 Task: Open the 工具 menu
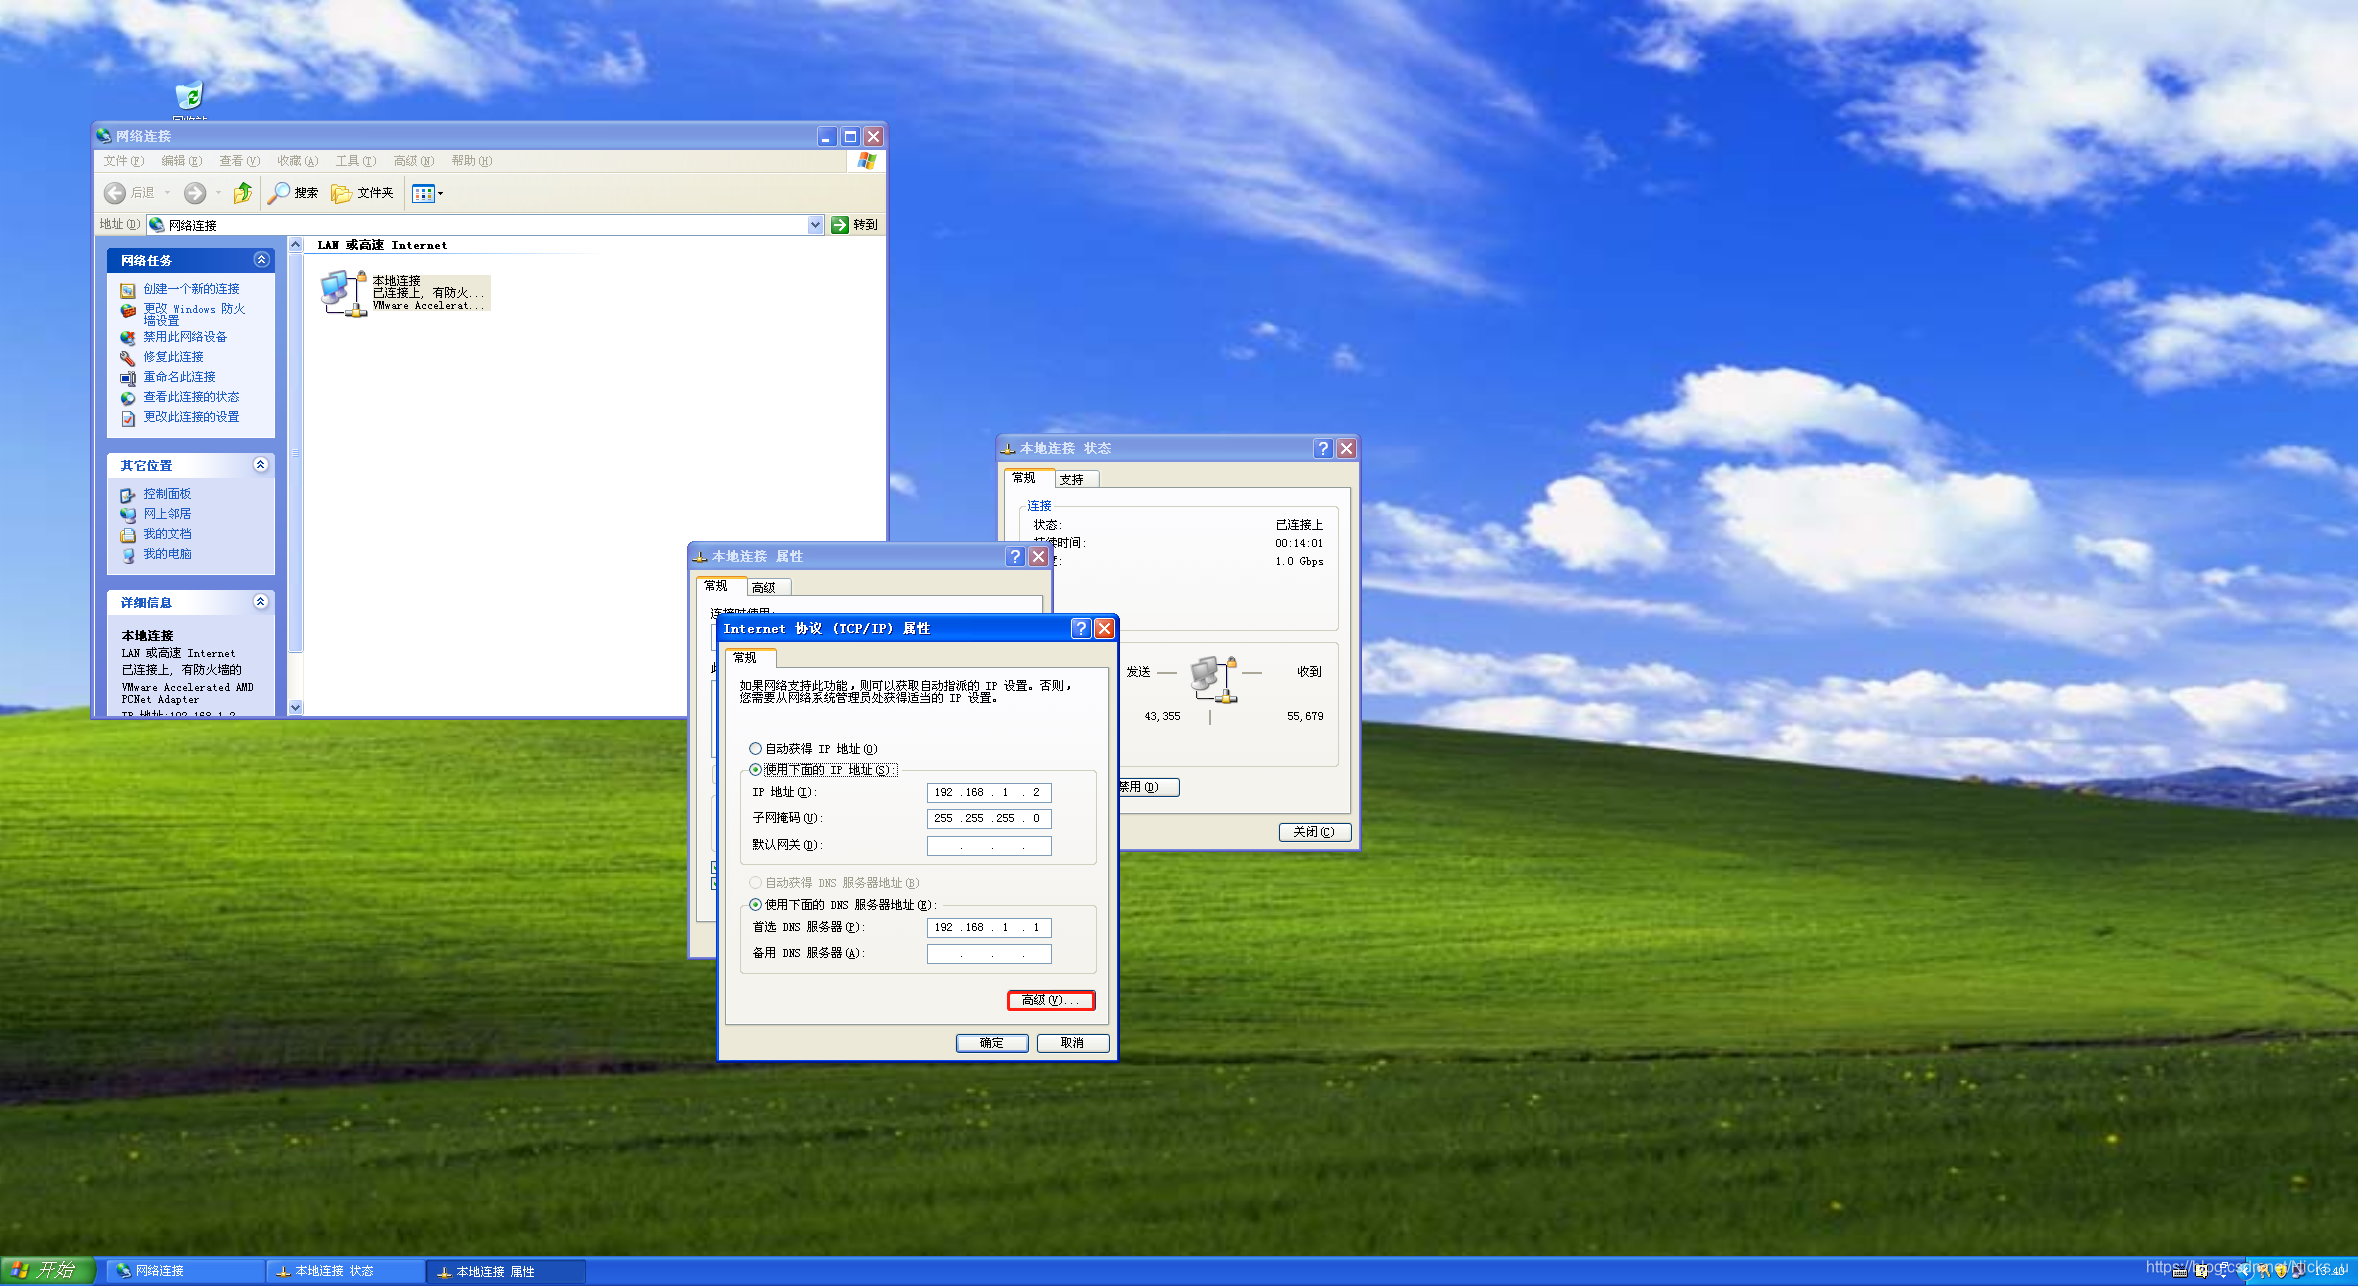(x=355, y=161)
